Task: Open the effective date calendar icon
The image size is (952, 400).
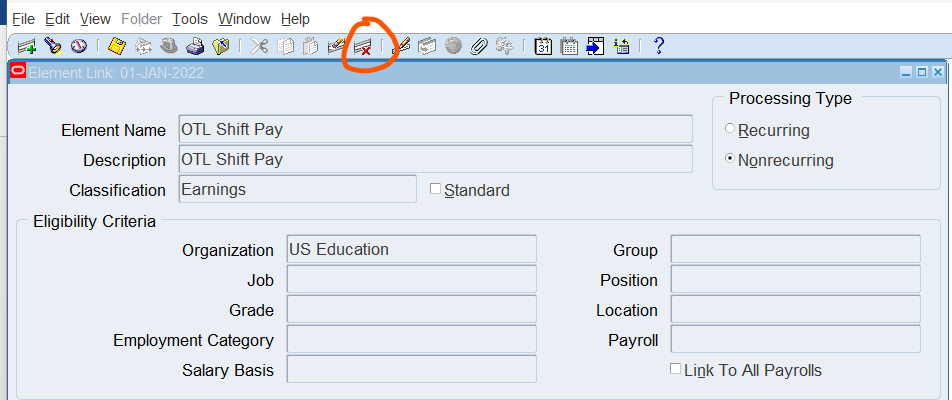Action: [x=543, y=46]
